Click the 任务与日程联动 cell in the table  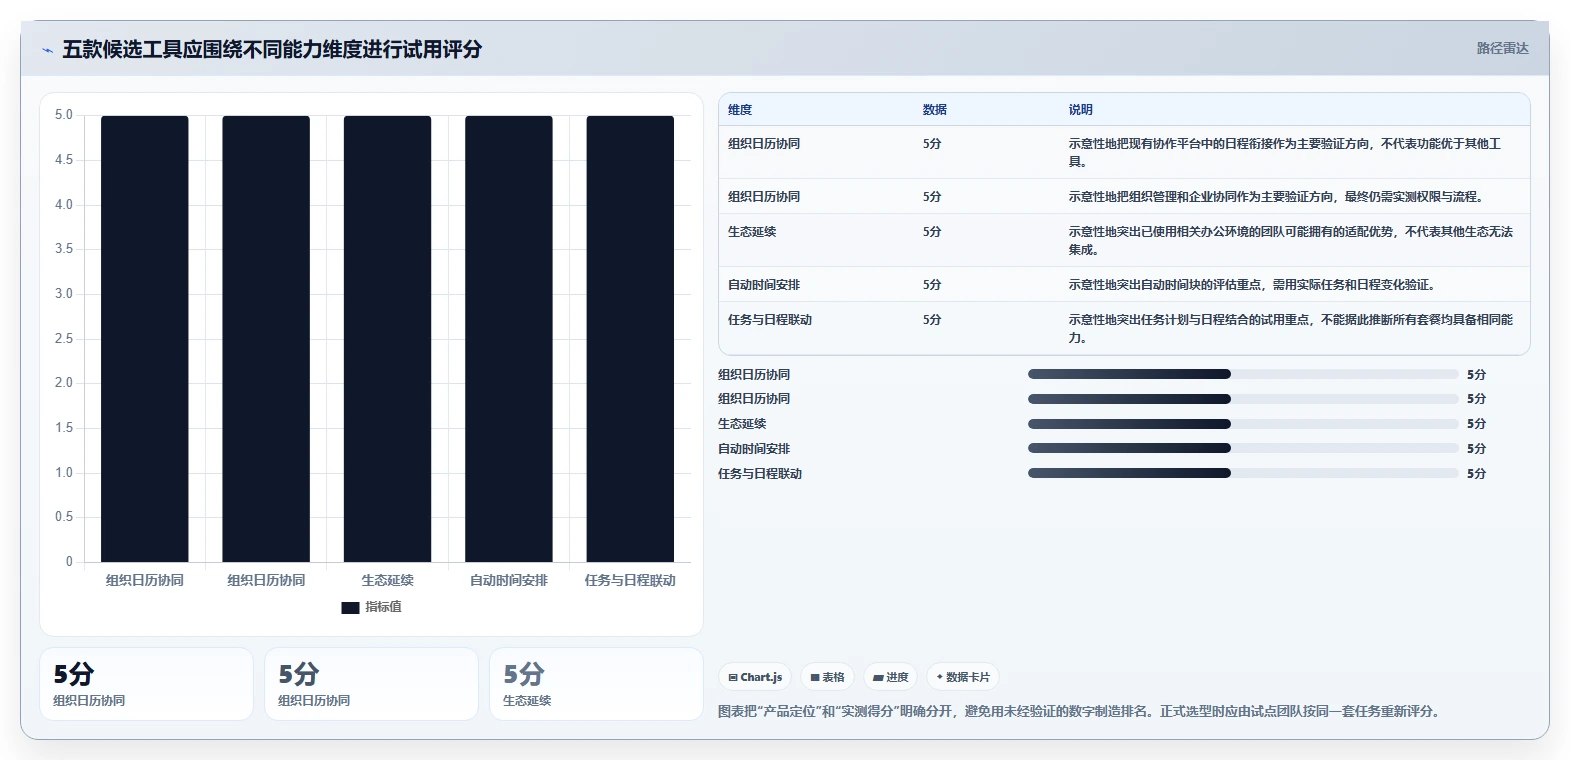pyautogui.click(x=770, y=320)
